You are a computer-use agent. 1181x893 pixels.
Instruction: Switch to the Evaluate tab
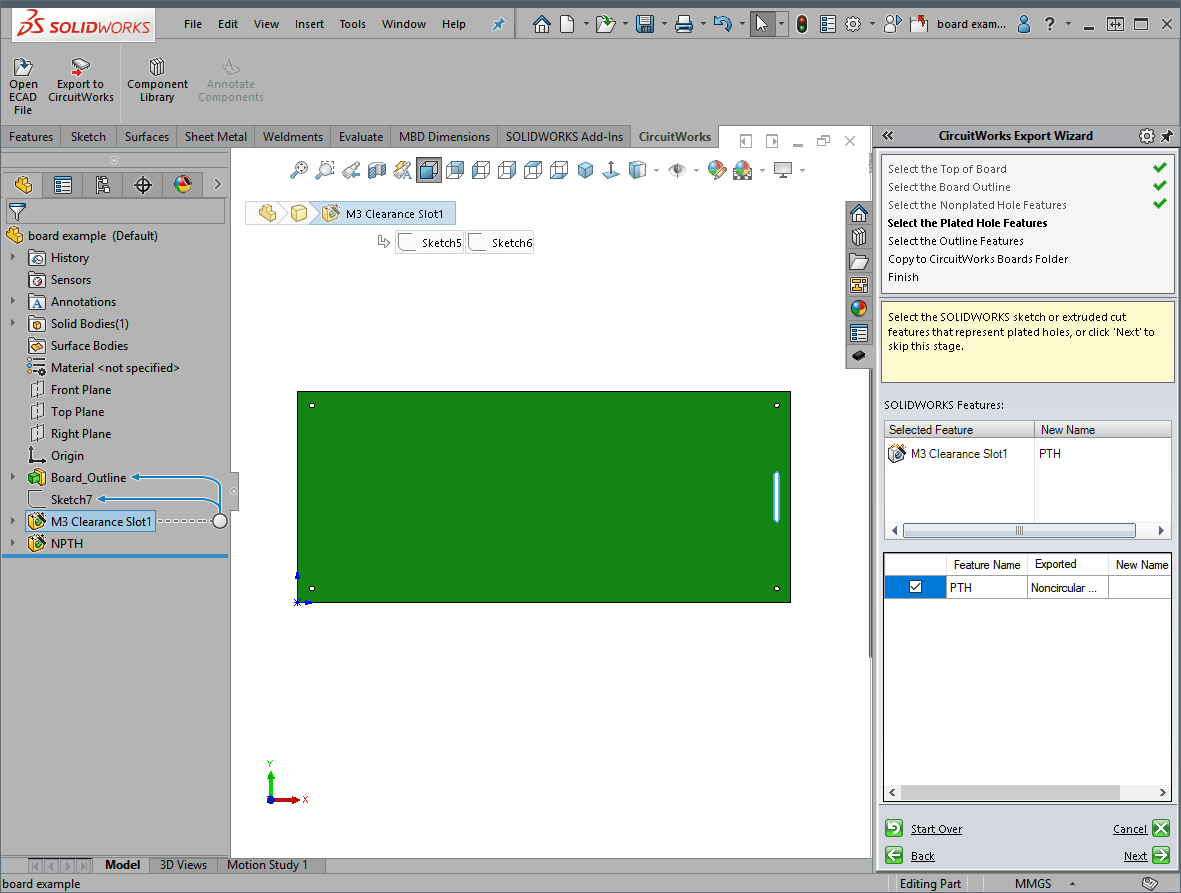361,136
